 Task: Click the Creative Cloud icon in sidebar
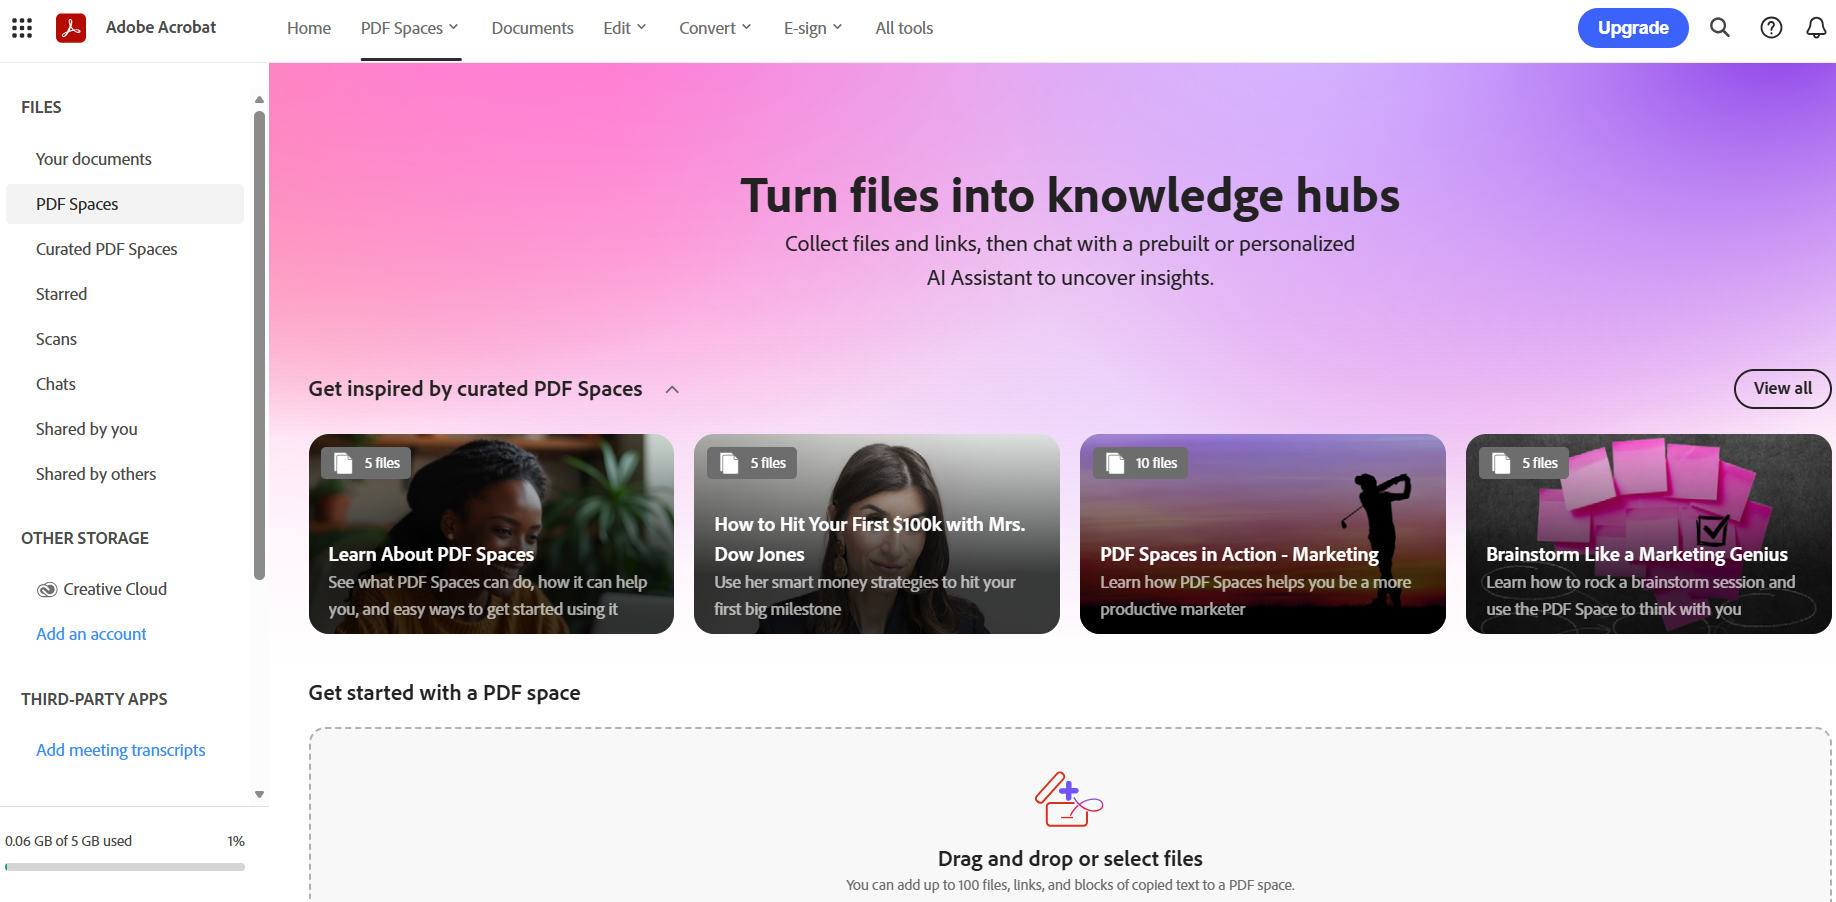pos(47,590)
